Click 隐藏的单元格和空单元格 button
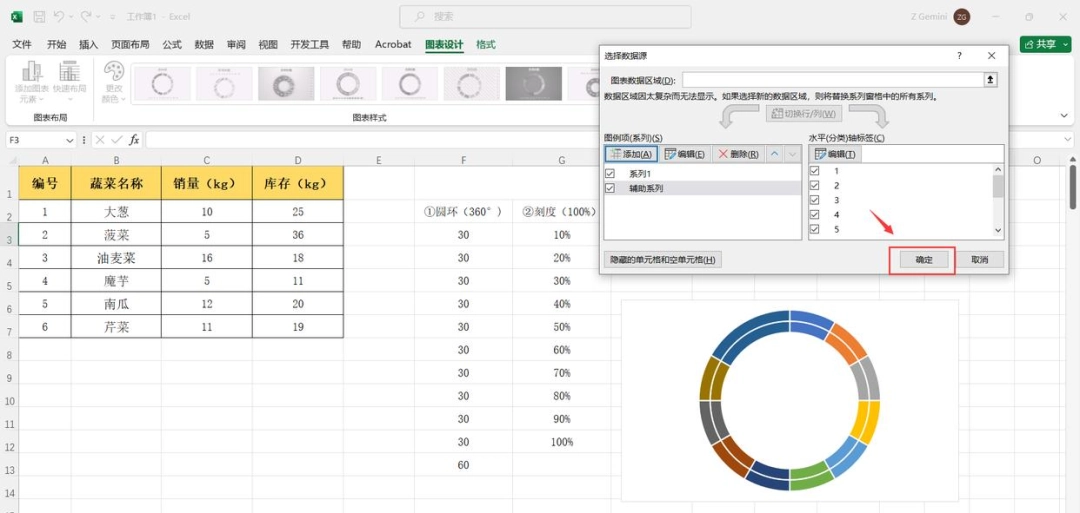Image resolution: width=1080 pixels, height=513 pixels. (663, 260)
